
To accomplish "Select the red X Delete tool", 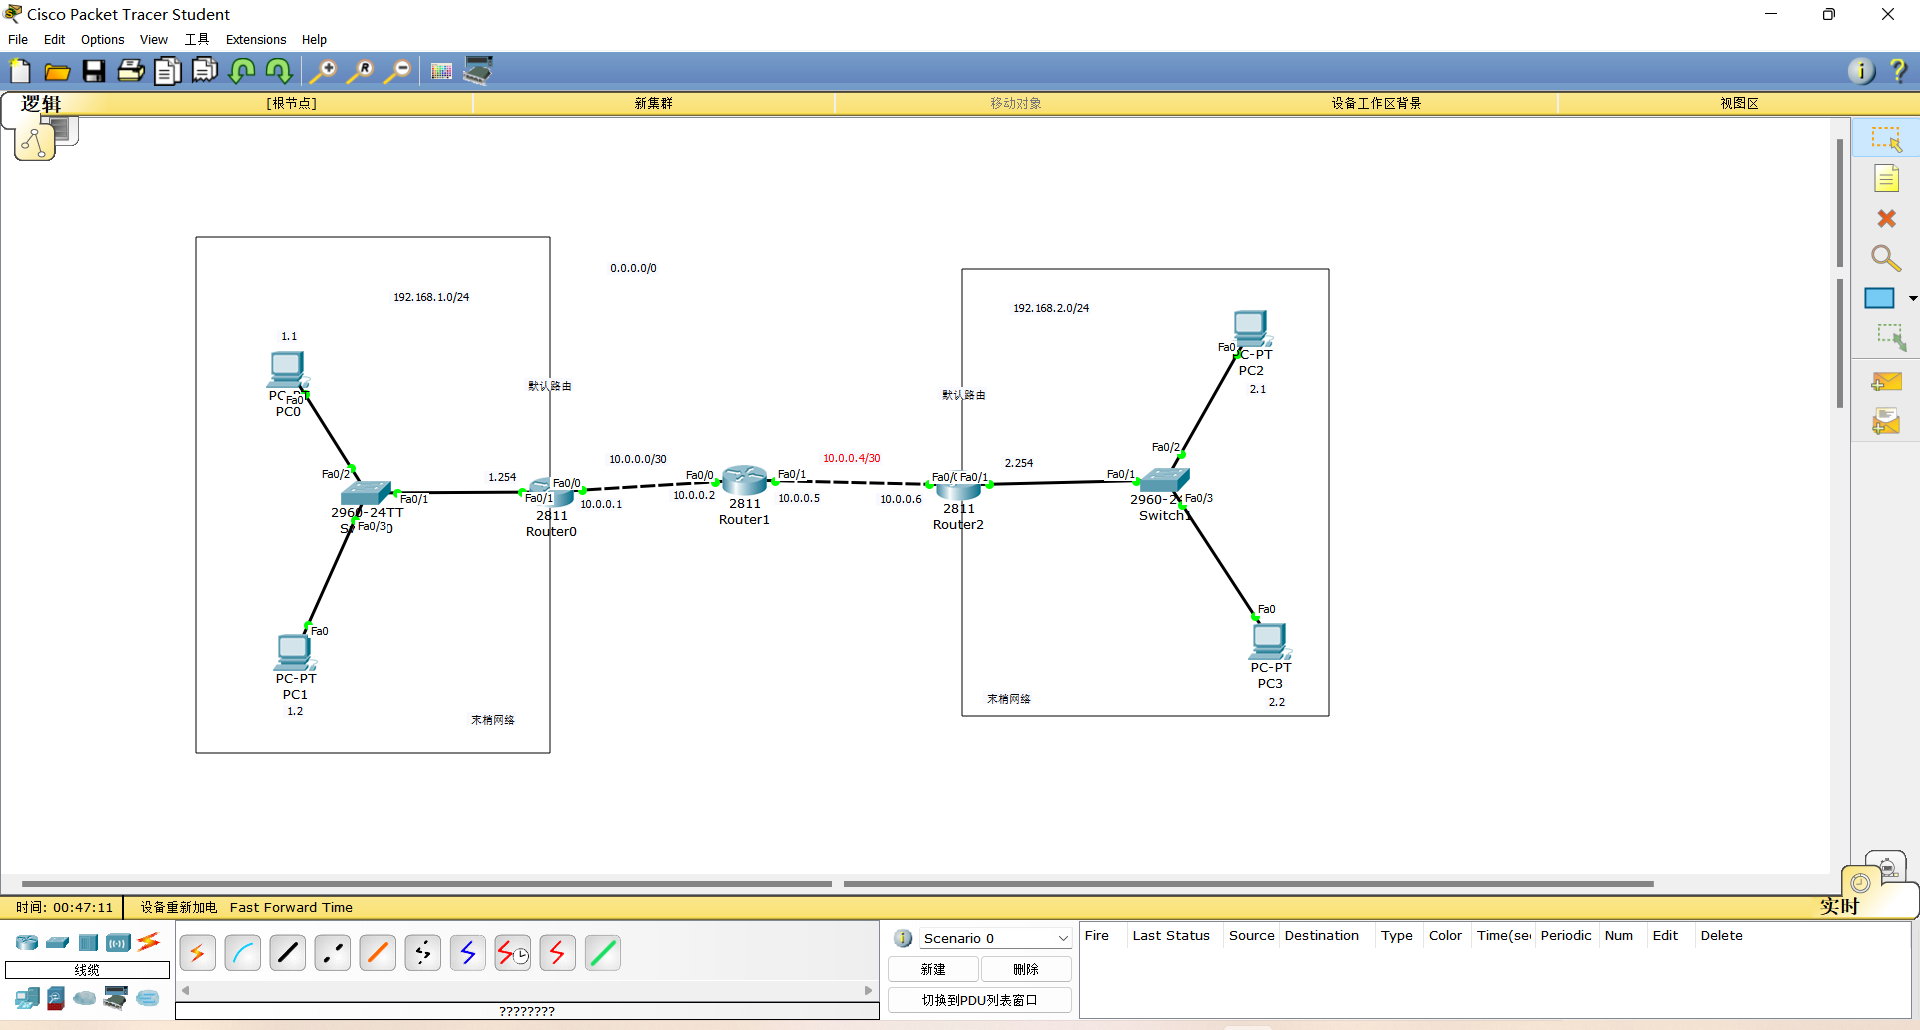I will tap(1886, 218).
